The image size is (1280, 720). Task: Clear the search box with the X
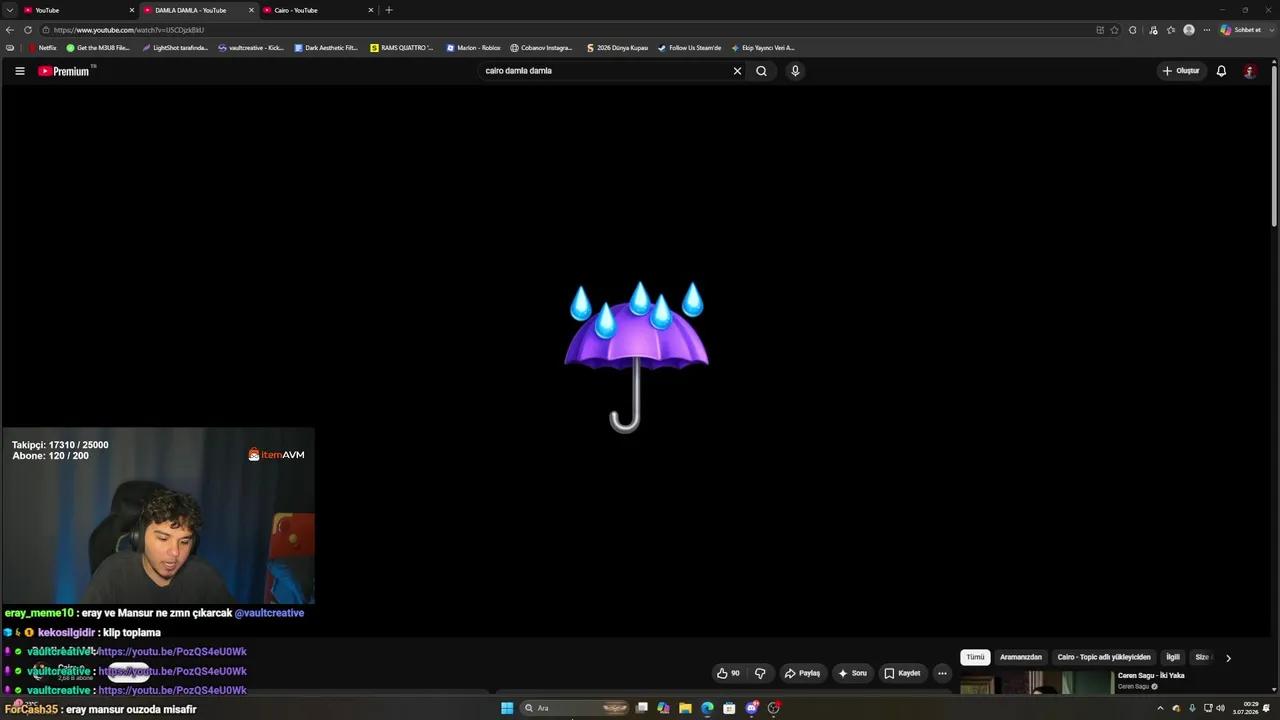(x=737, y=71)
